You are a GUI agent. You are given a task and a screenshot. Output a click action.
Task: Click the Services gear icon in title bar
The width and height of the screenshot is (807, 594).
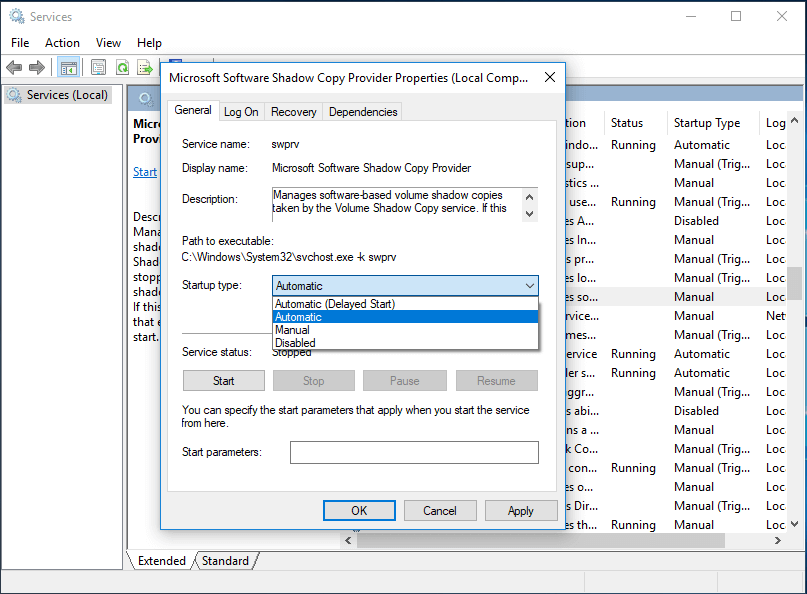click(16, 16)
